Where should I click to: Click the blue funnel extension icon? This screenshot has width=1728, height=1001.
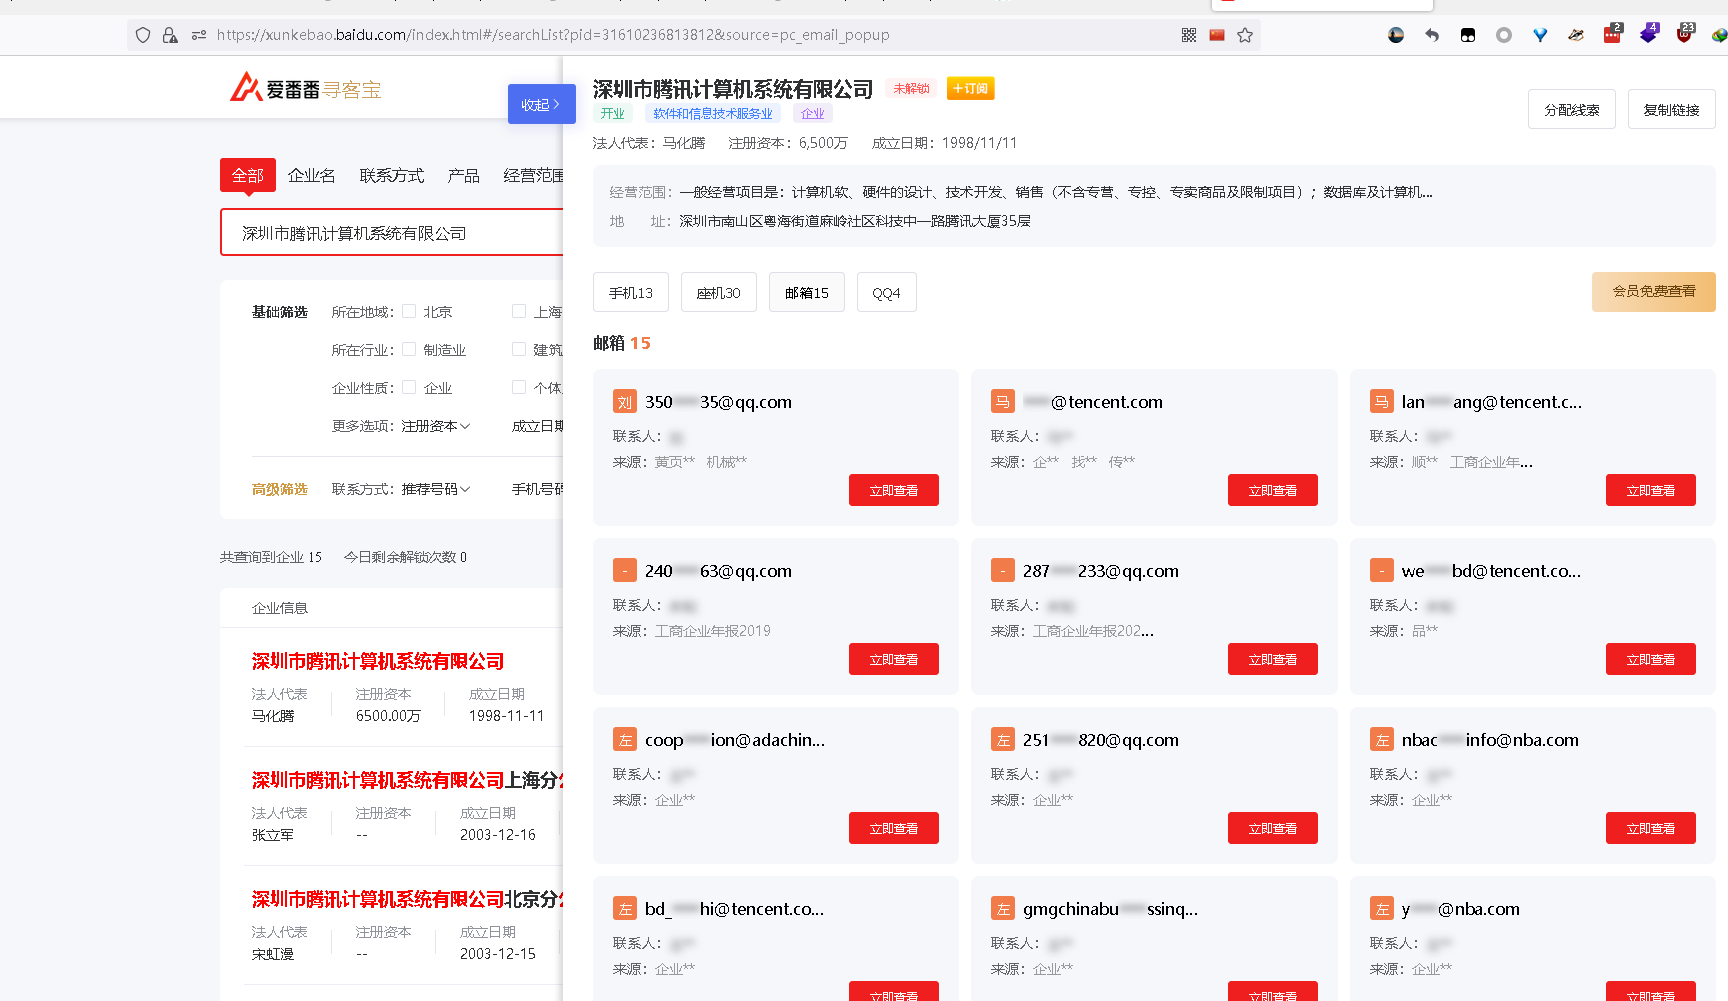(1540, 35)
